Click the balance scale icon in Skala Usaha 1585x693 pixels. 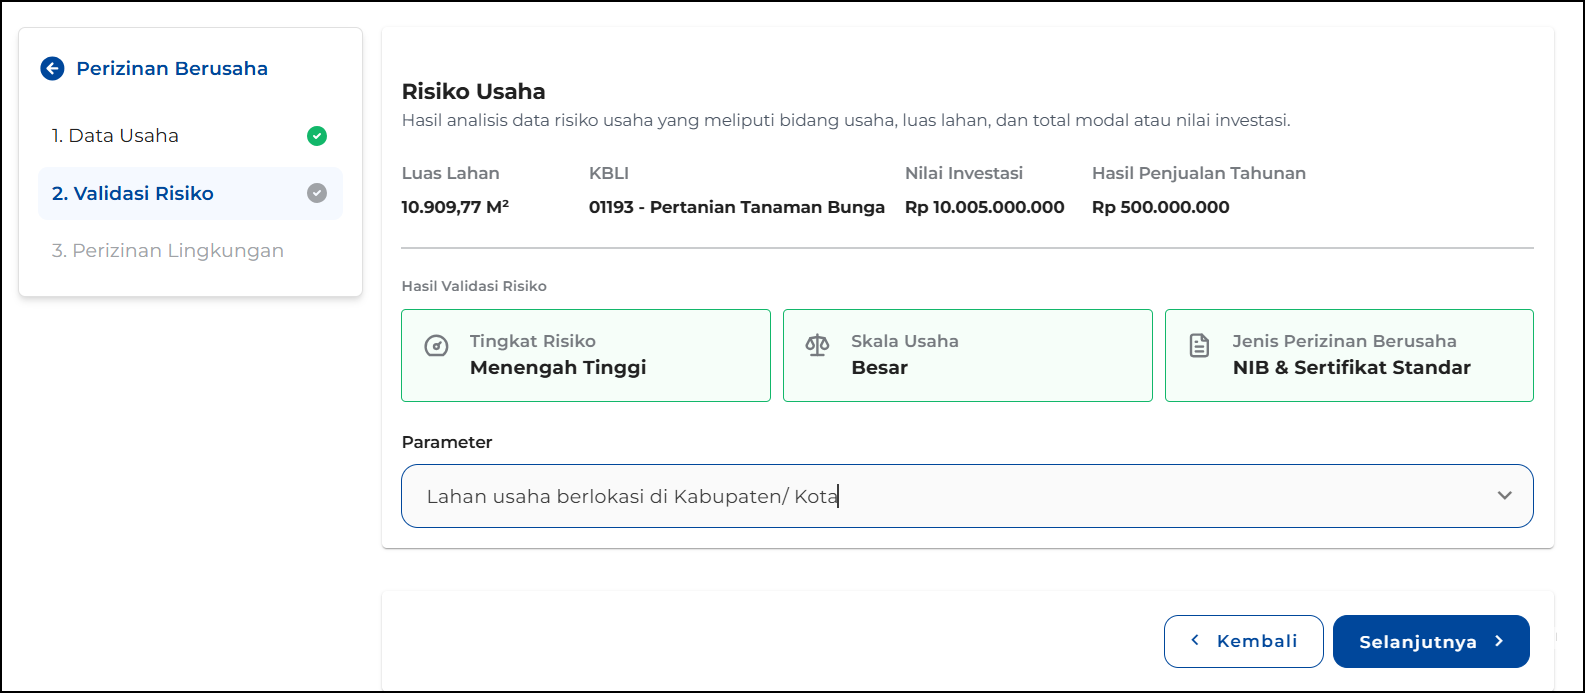click(x=817, y=346)
